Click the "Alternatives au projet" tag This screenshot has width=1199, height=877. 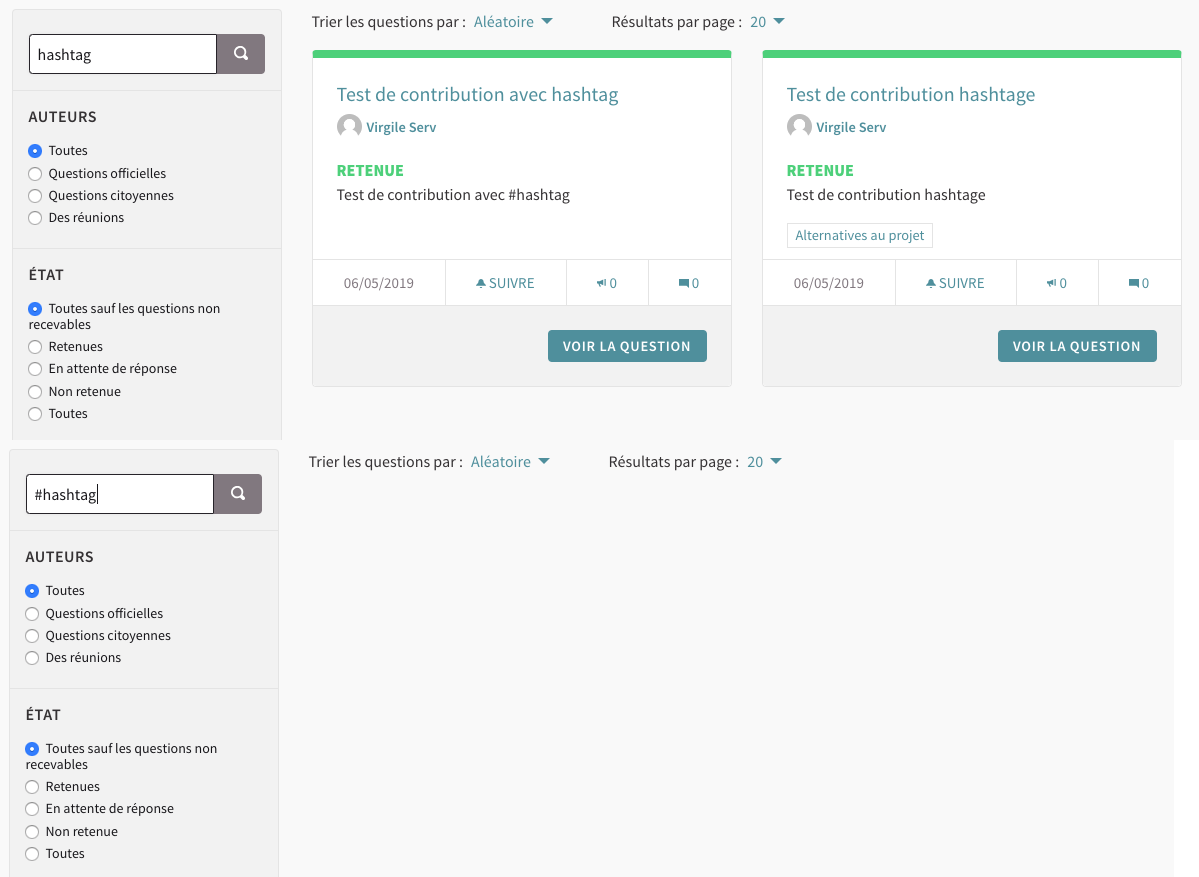(859, 236)
